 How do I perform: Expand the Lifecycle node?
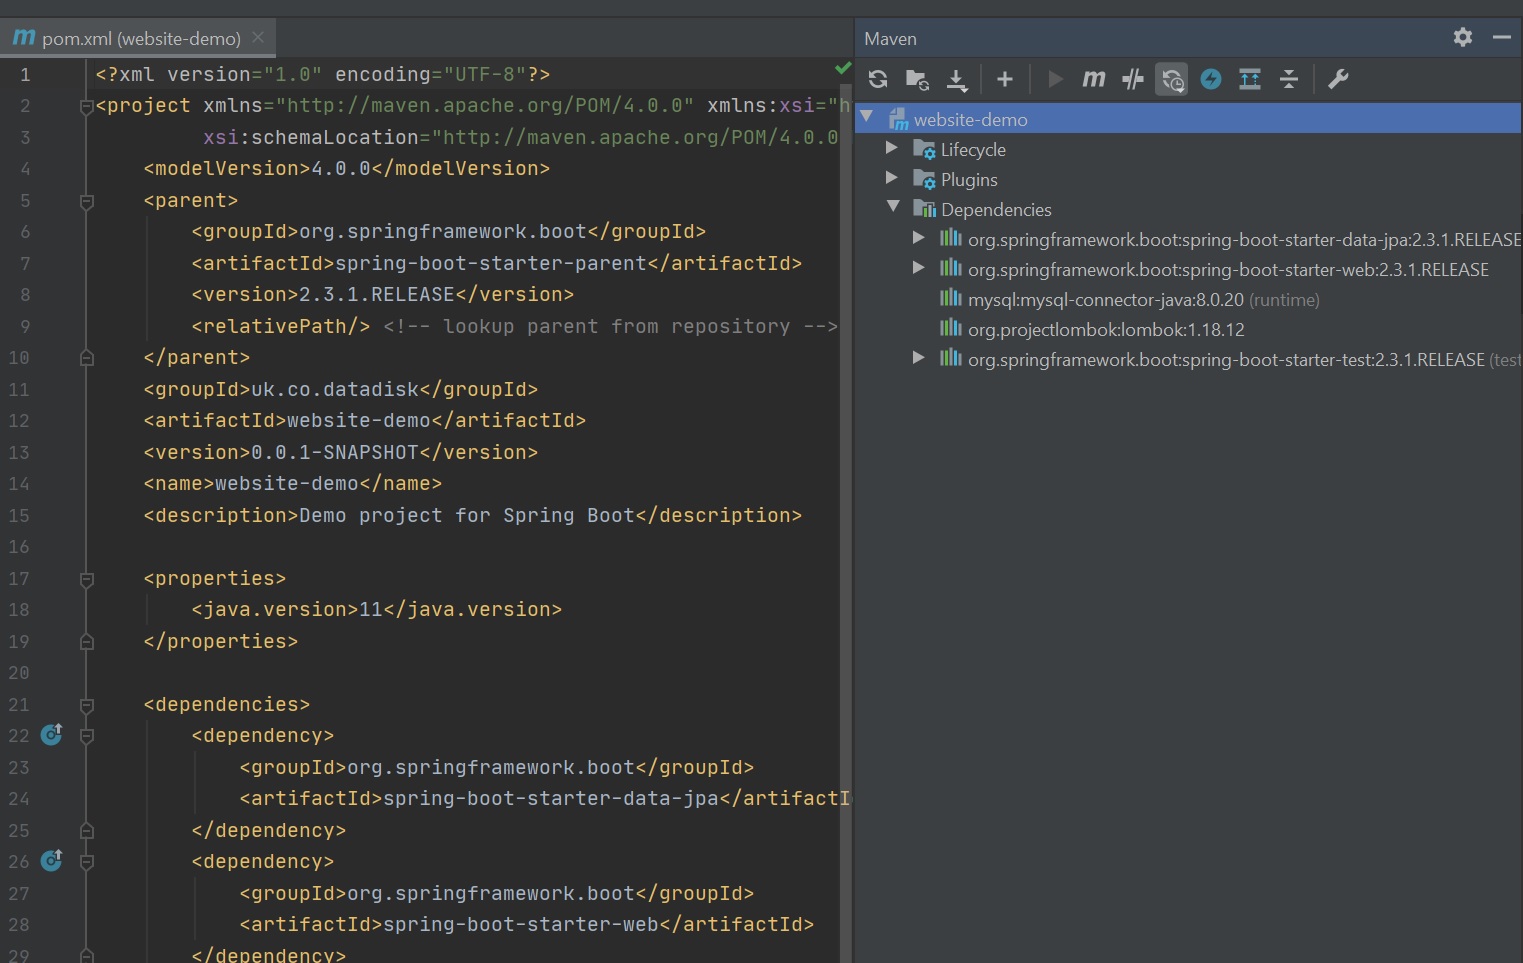point(891,149)
